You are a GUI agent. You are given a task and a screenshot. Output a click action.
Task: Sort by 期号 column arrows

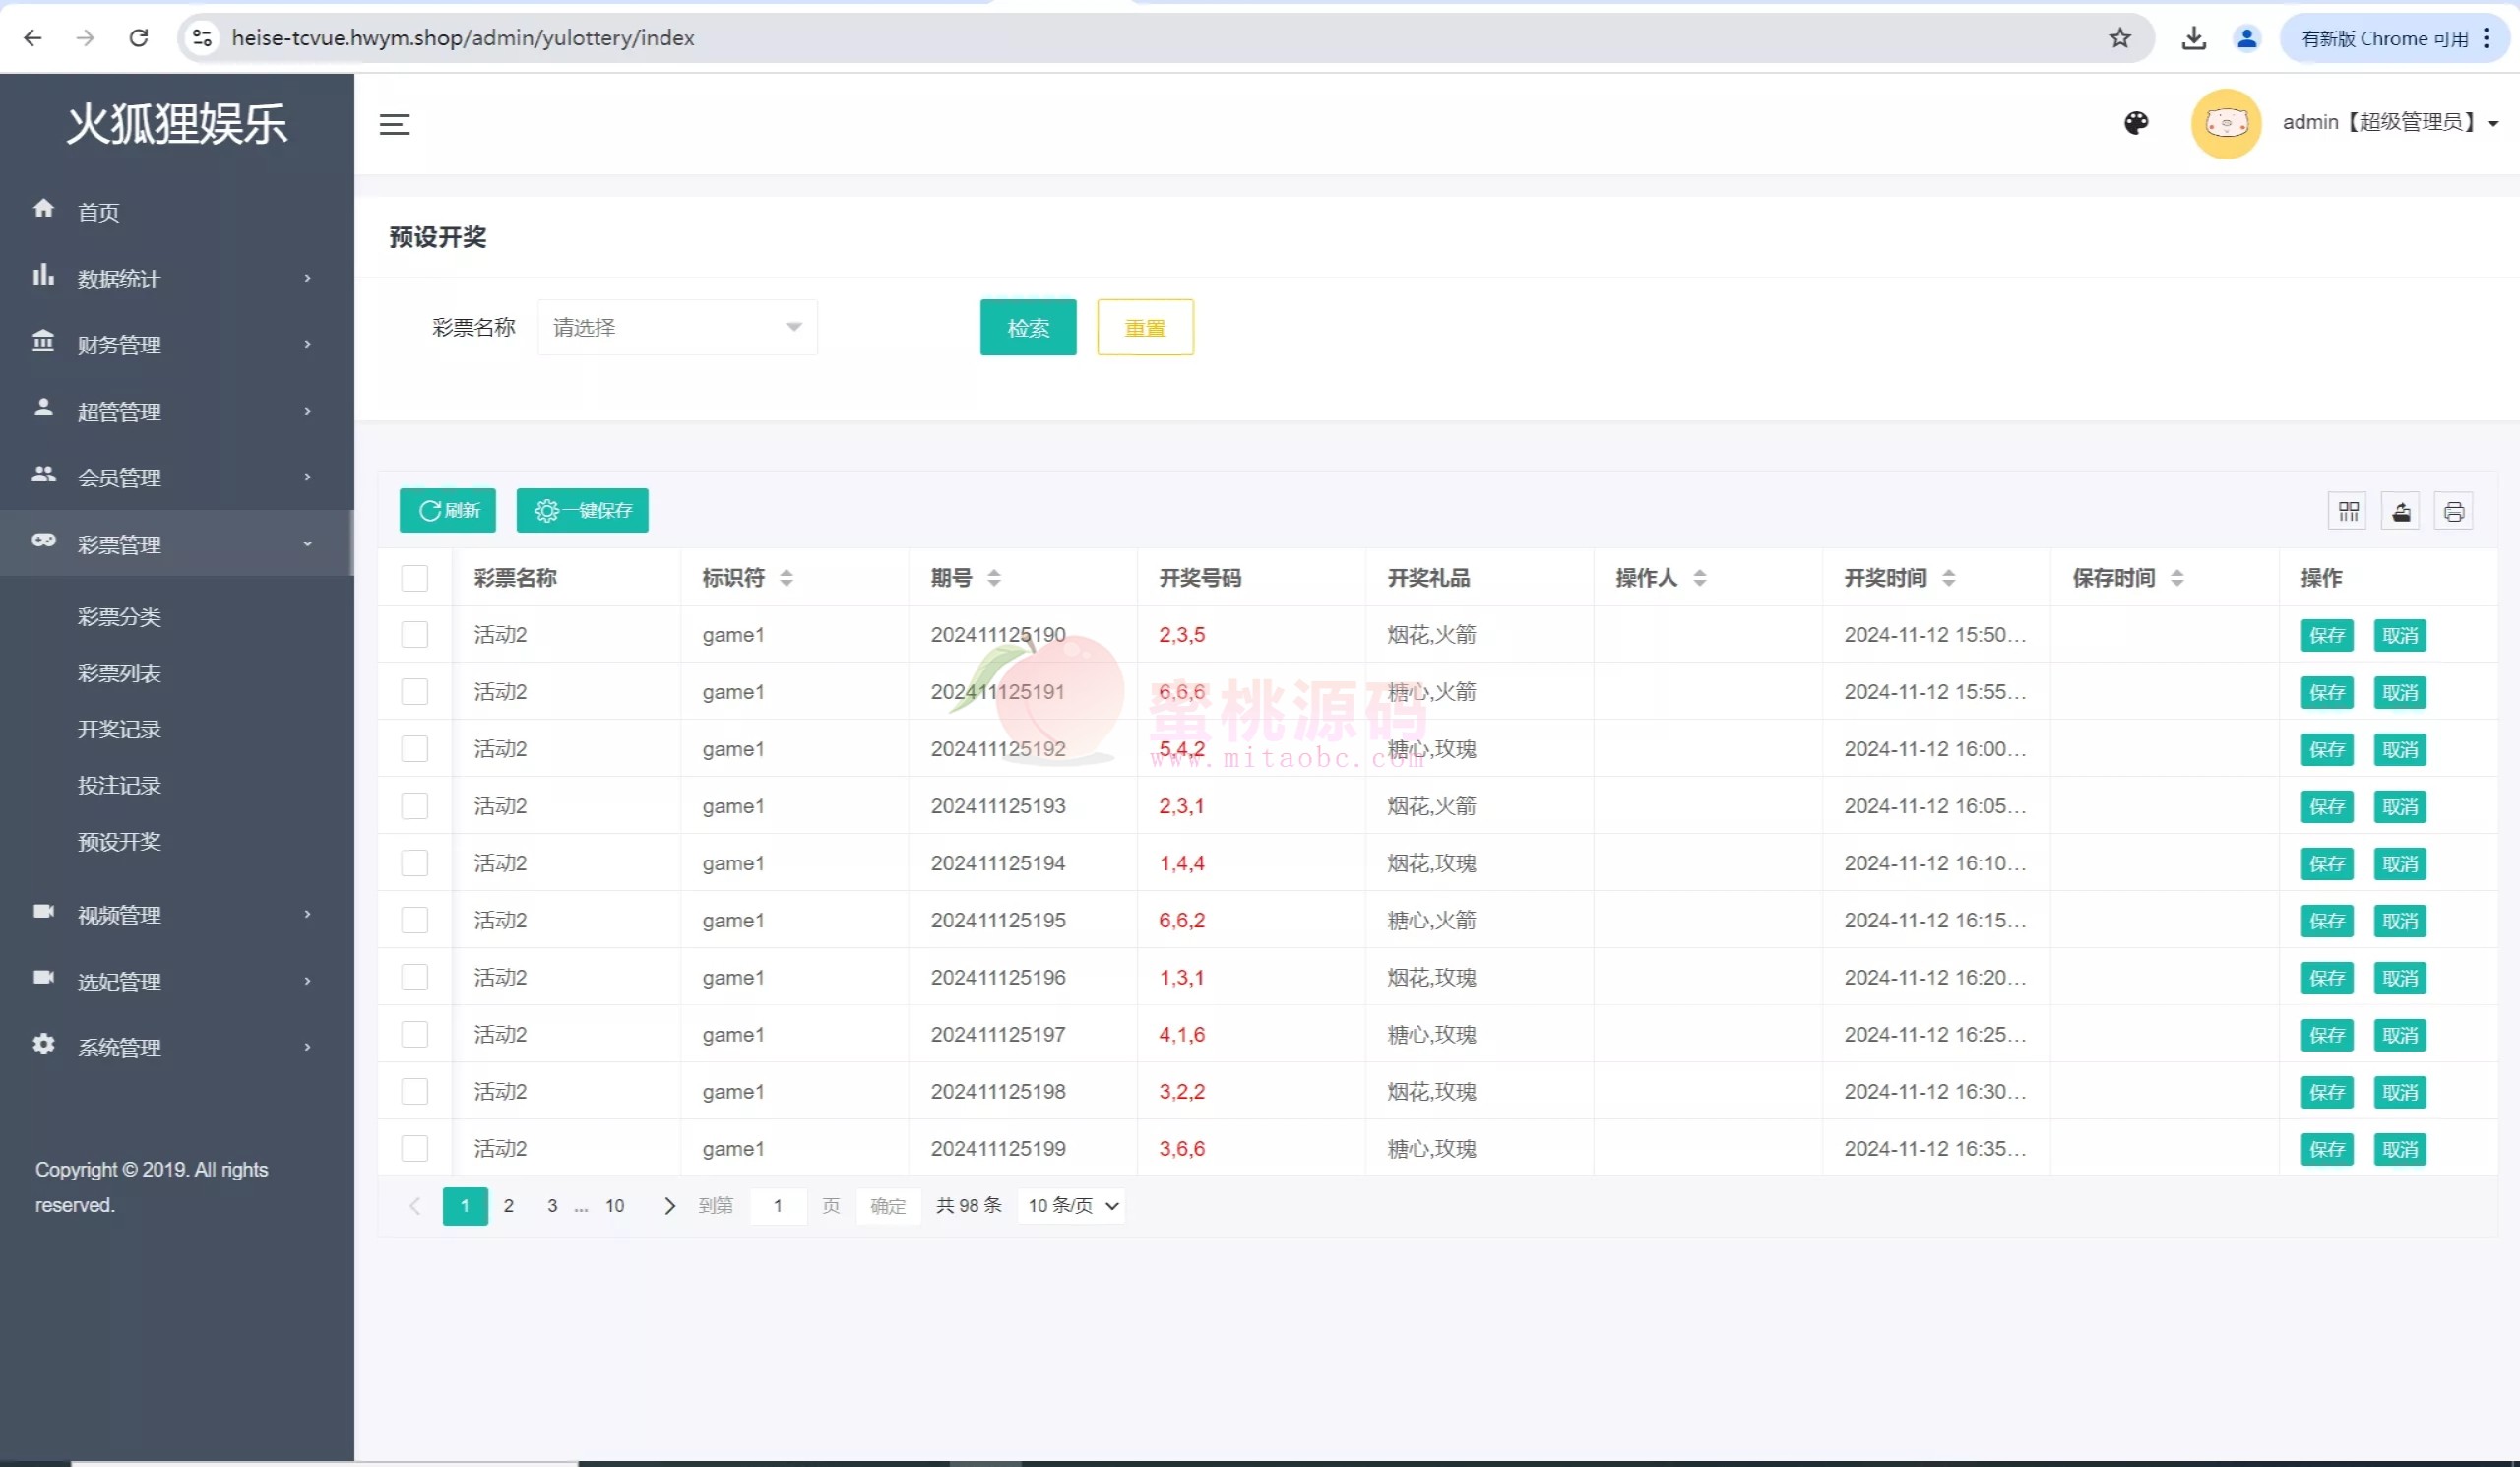993,578
